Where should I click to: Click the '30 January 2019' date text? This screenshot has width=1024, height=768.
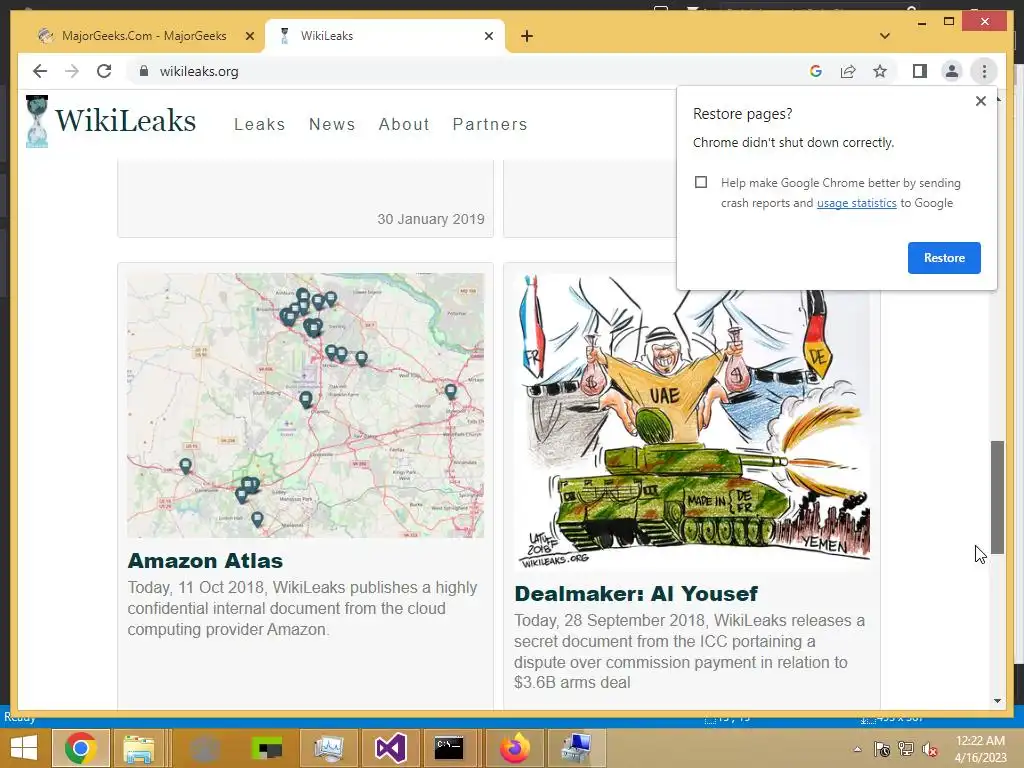tap(431, 219)
